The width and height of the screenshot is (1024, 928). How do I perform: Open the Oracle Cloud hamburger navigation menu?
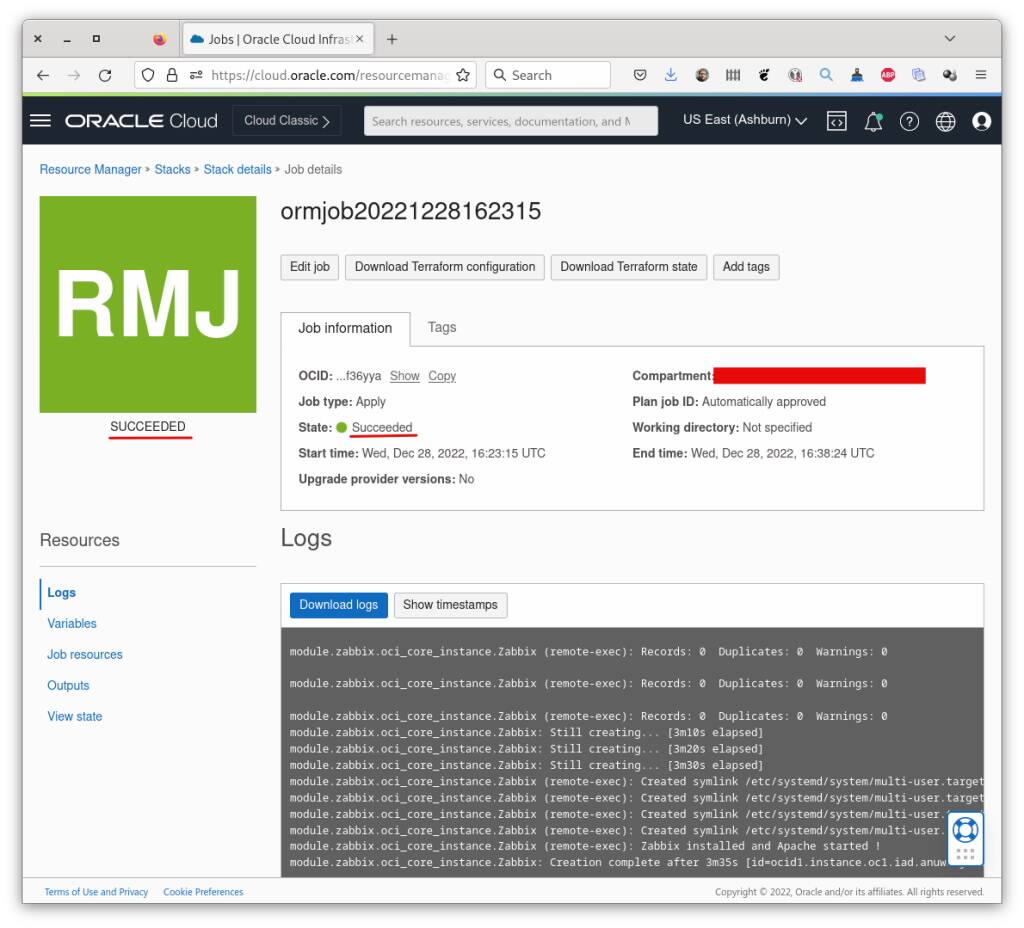[x=40, y=121]
